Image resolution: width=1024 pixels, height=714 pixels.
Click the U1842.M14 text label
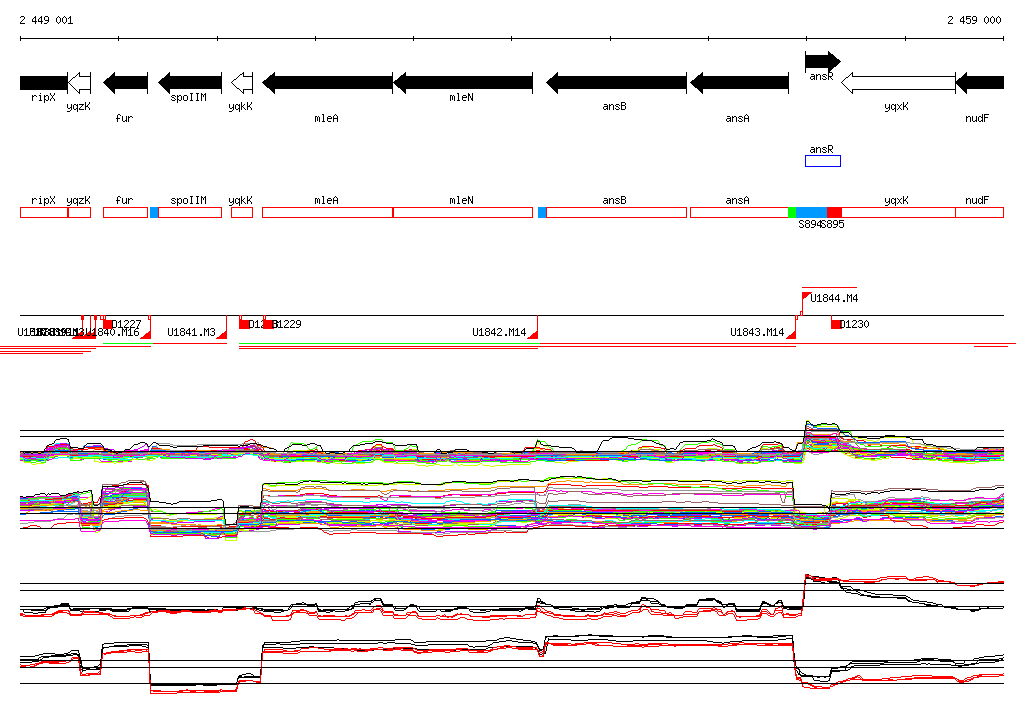click(499, 333)
